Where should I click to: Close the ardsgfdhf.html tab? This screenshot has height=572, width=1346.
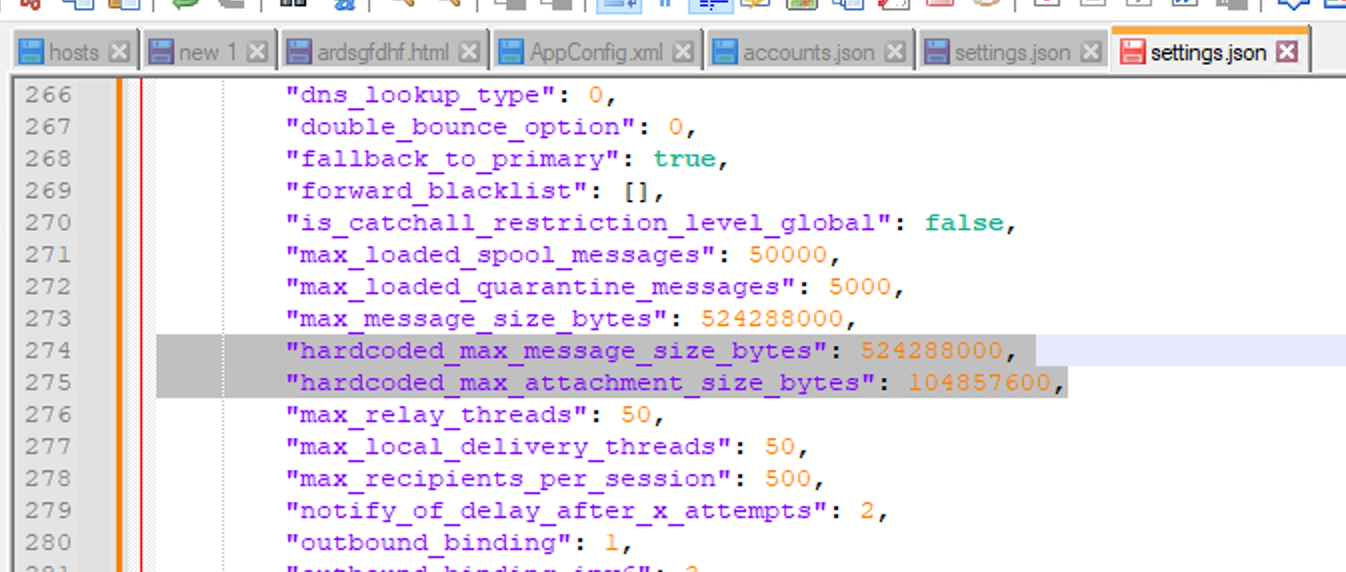[x=469, y=52]
